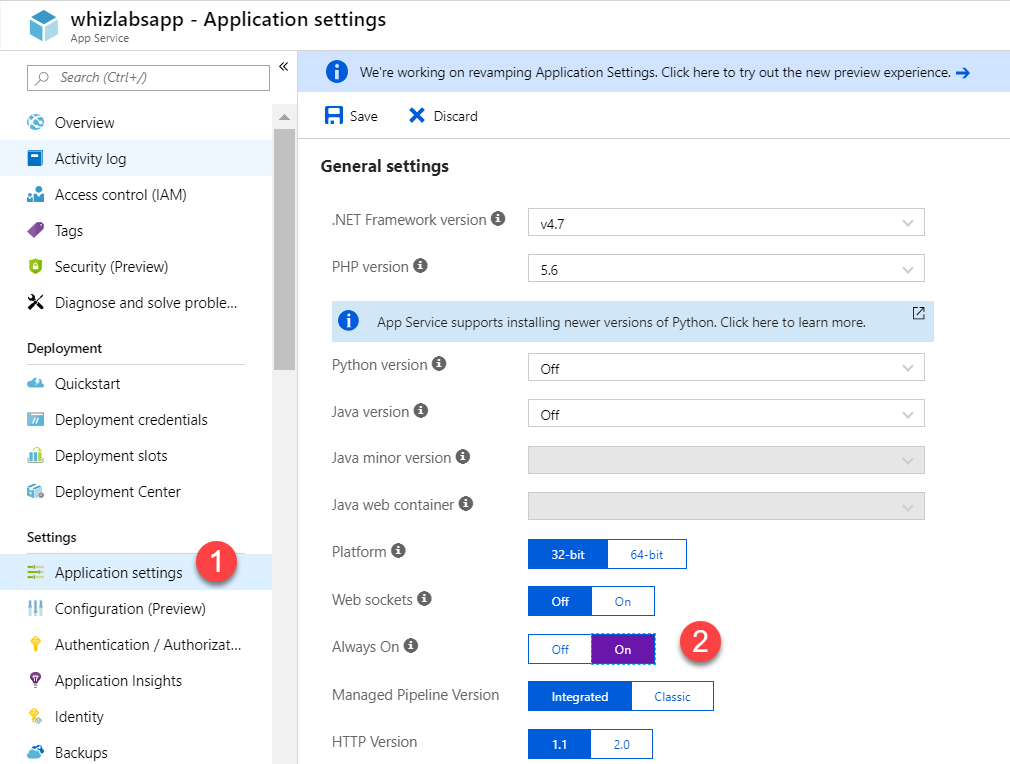Open the Java web container dropdown
This screenshot has height=764, width=1010.
(726, 506)
